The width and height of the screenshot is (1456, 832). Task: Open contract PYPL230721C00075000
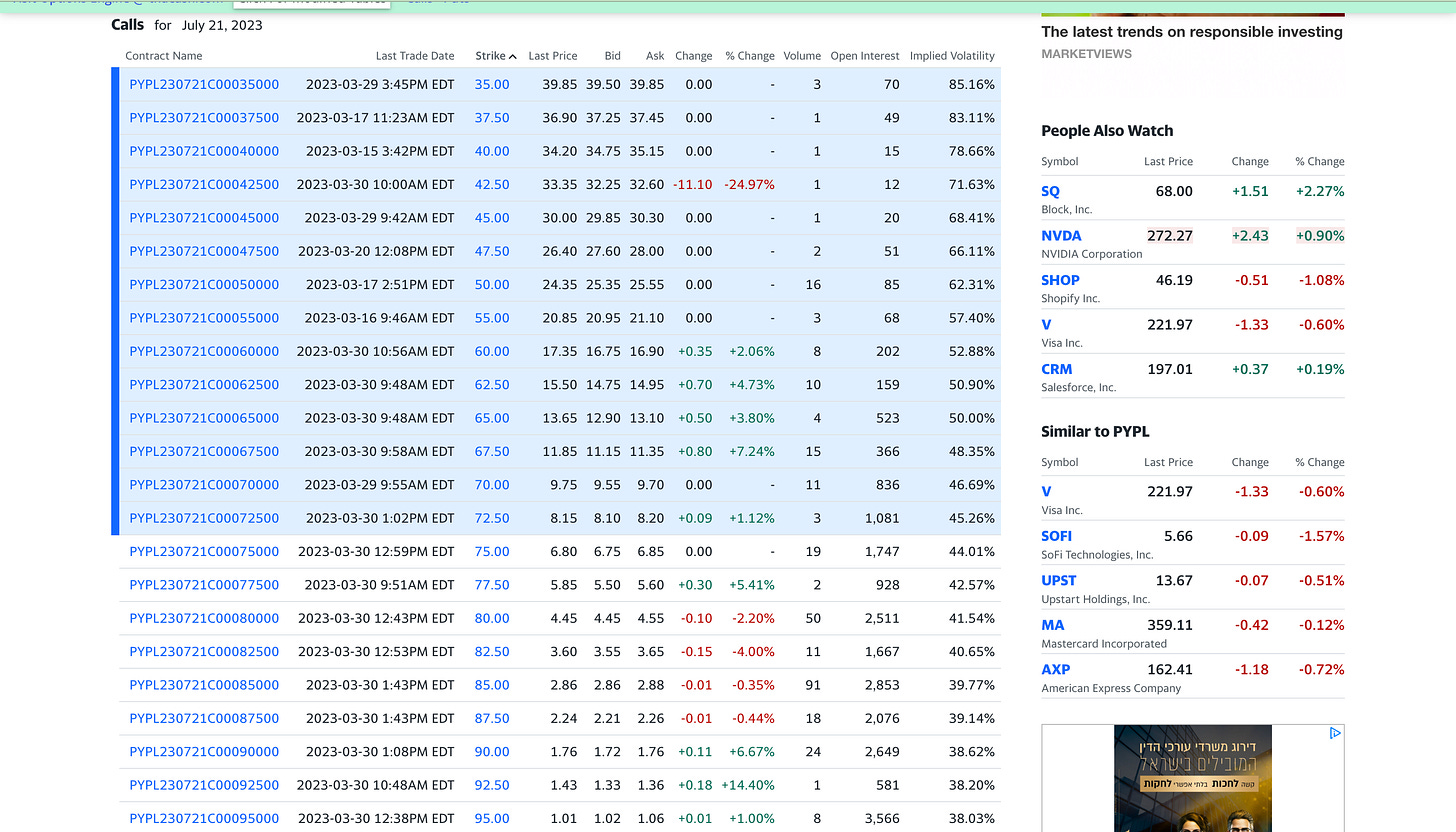[x=204, y=551]
